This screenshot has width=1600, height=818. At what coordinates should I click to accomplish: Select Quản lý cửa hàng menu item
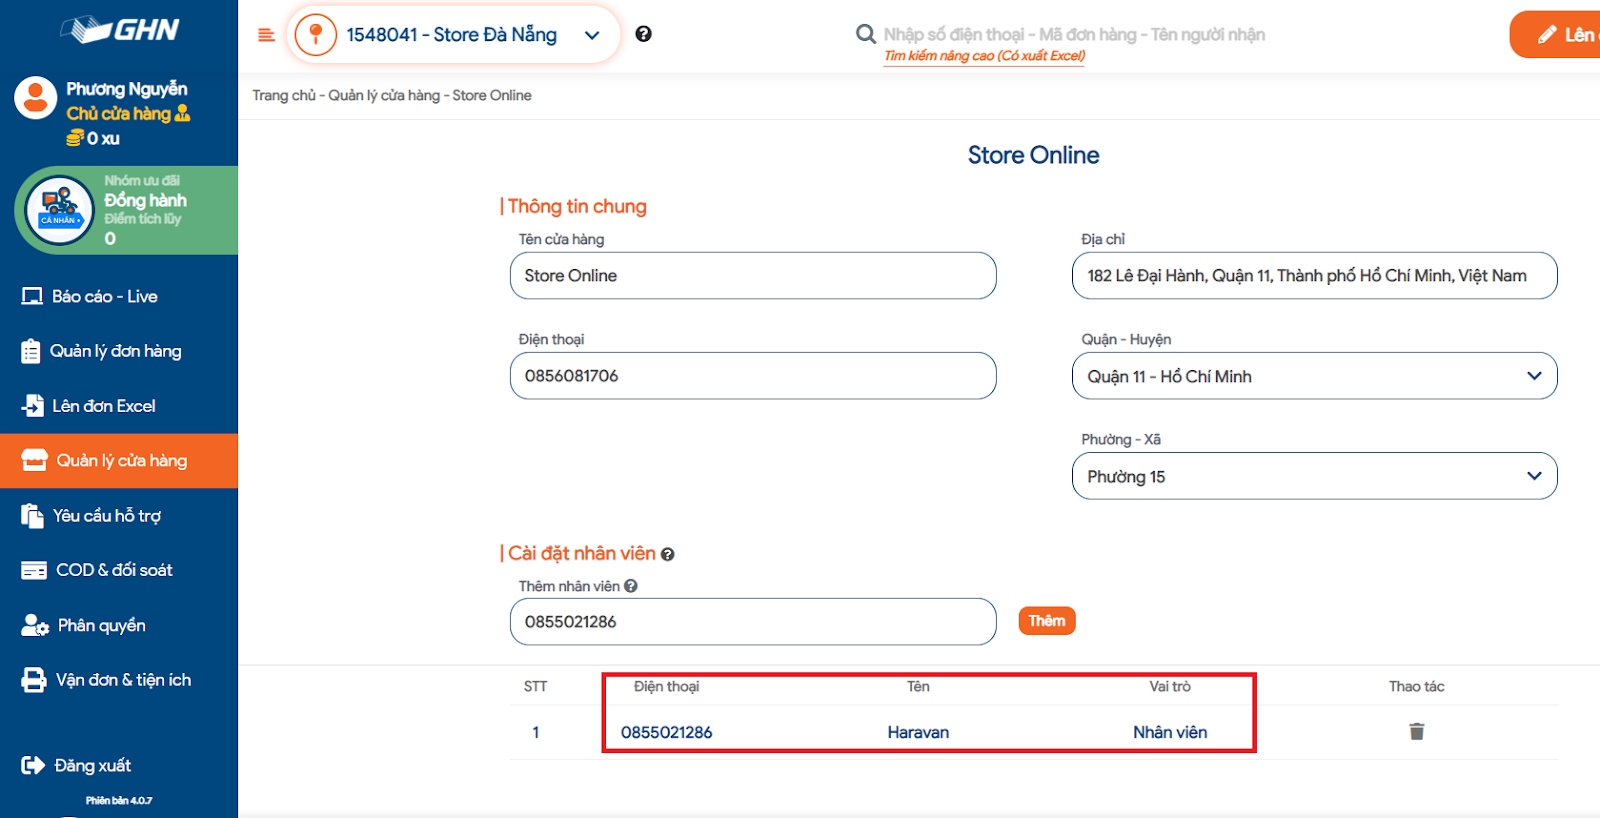[x=119, y=460]
